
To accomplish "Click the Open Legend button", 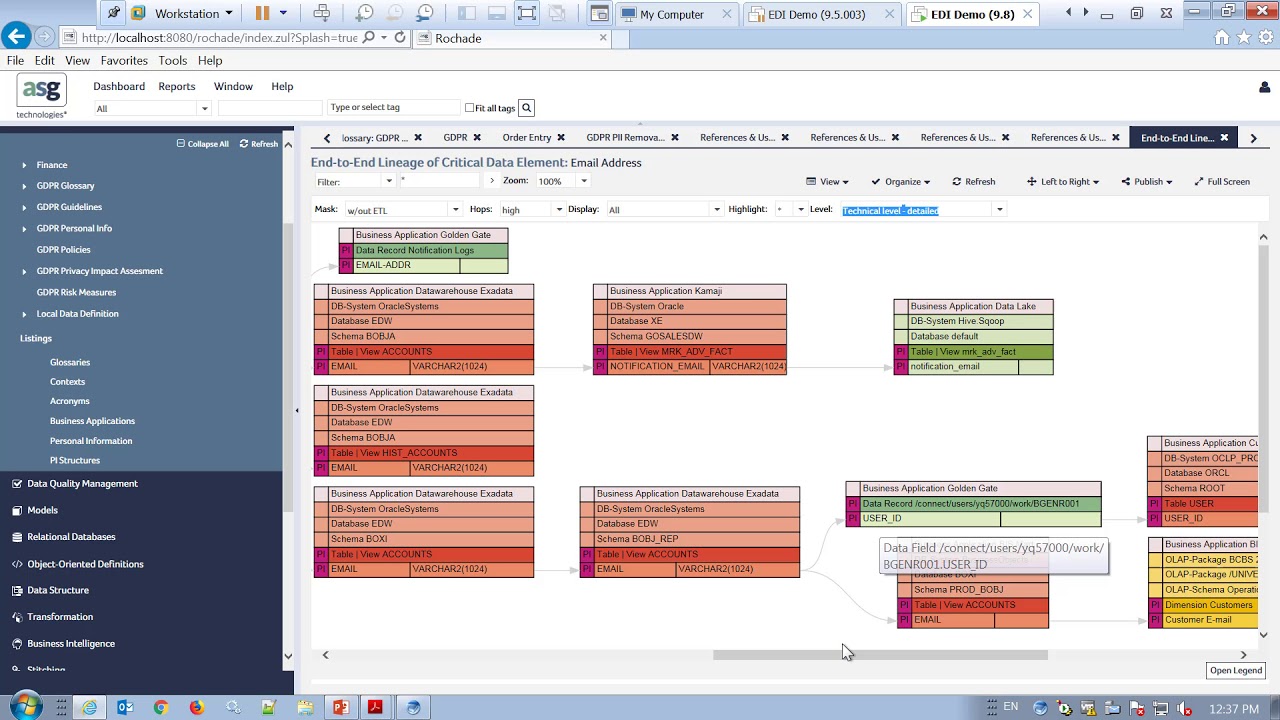I will (1235, 670).
